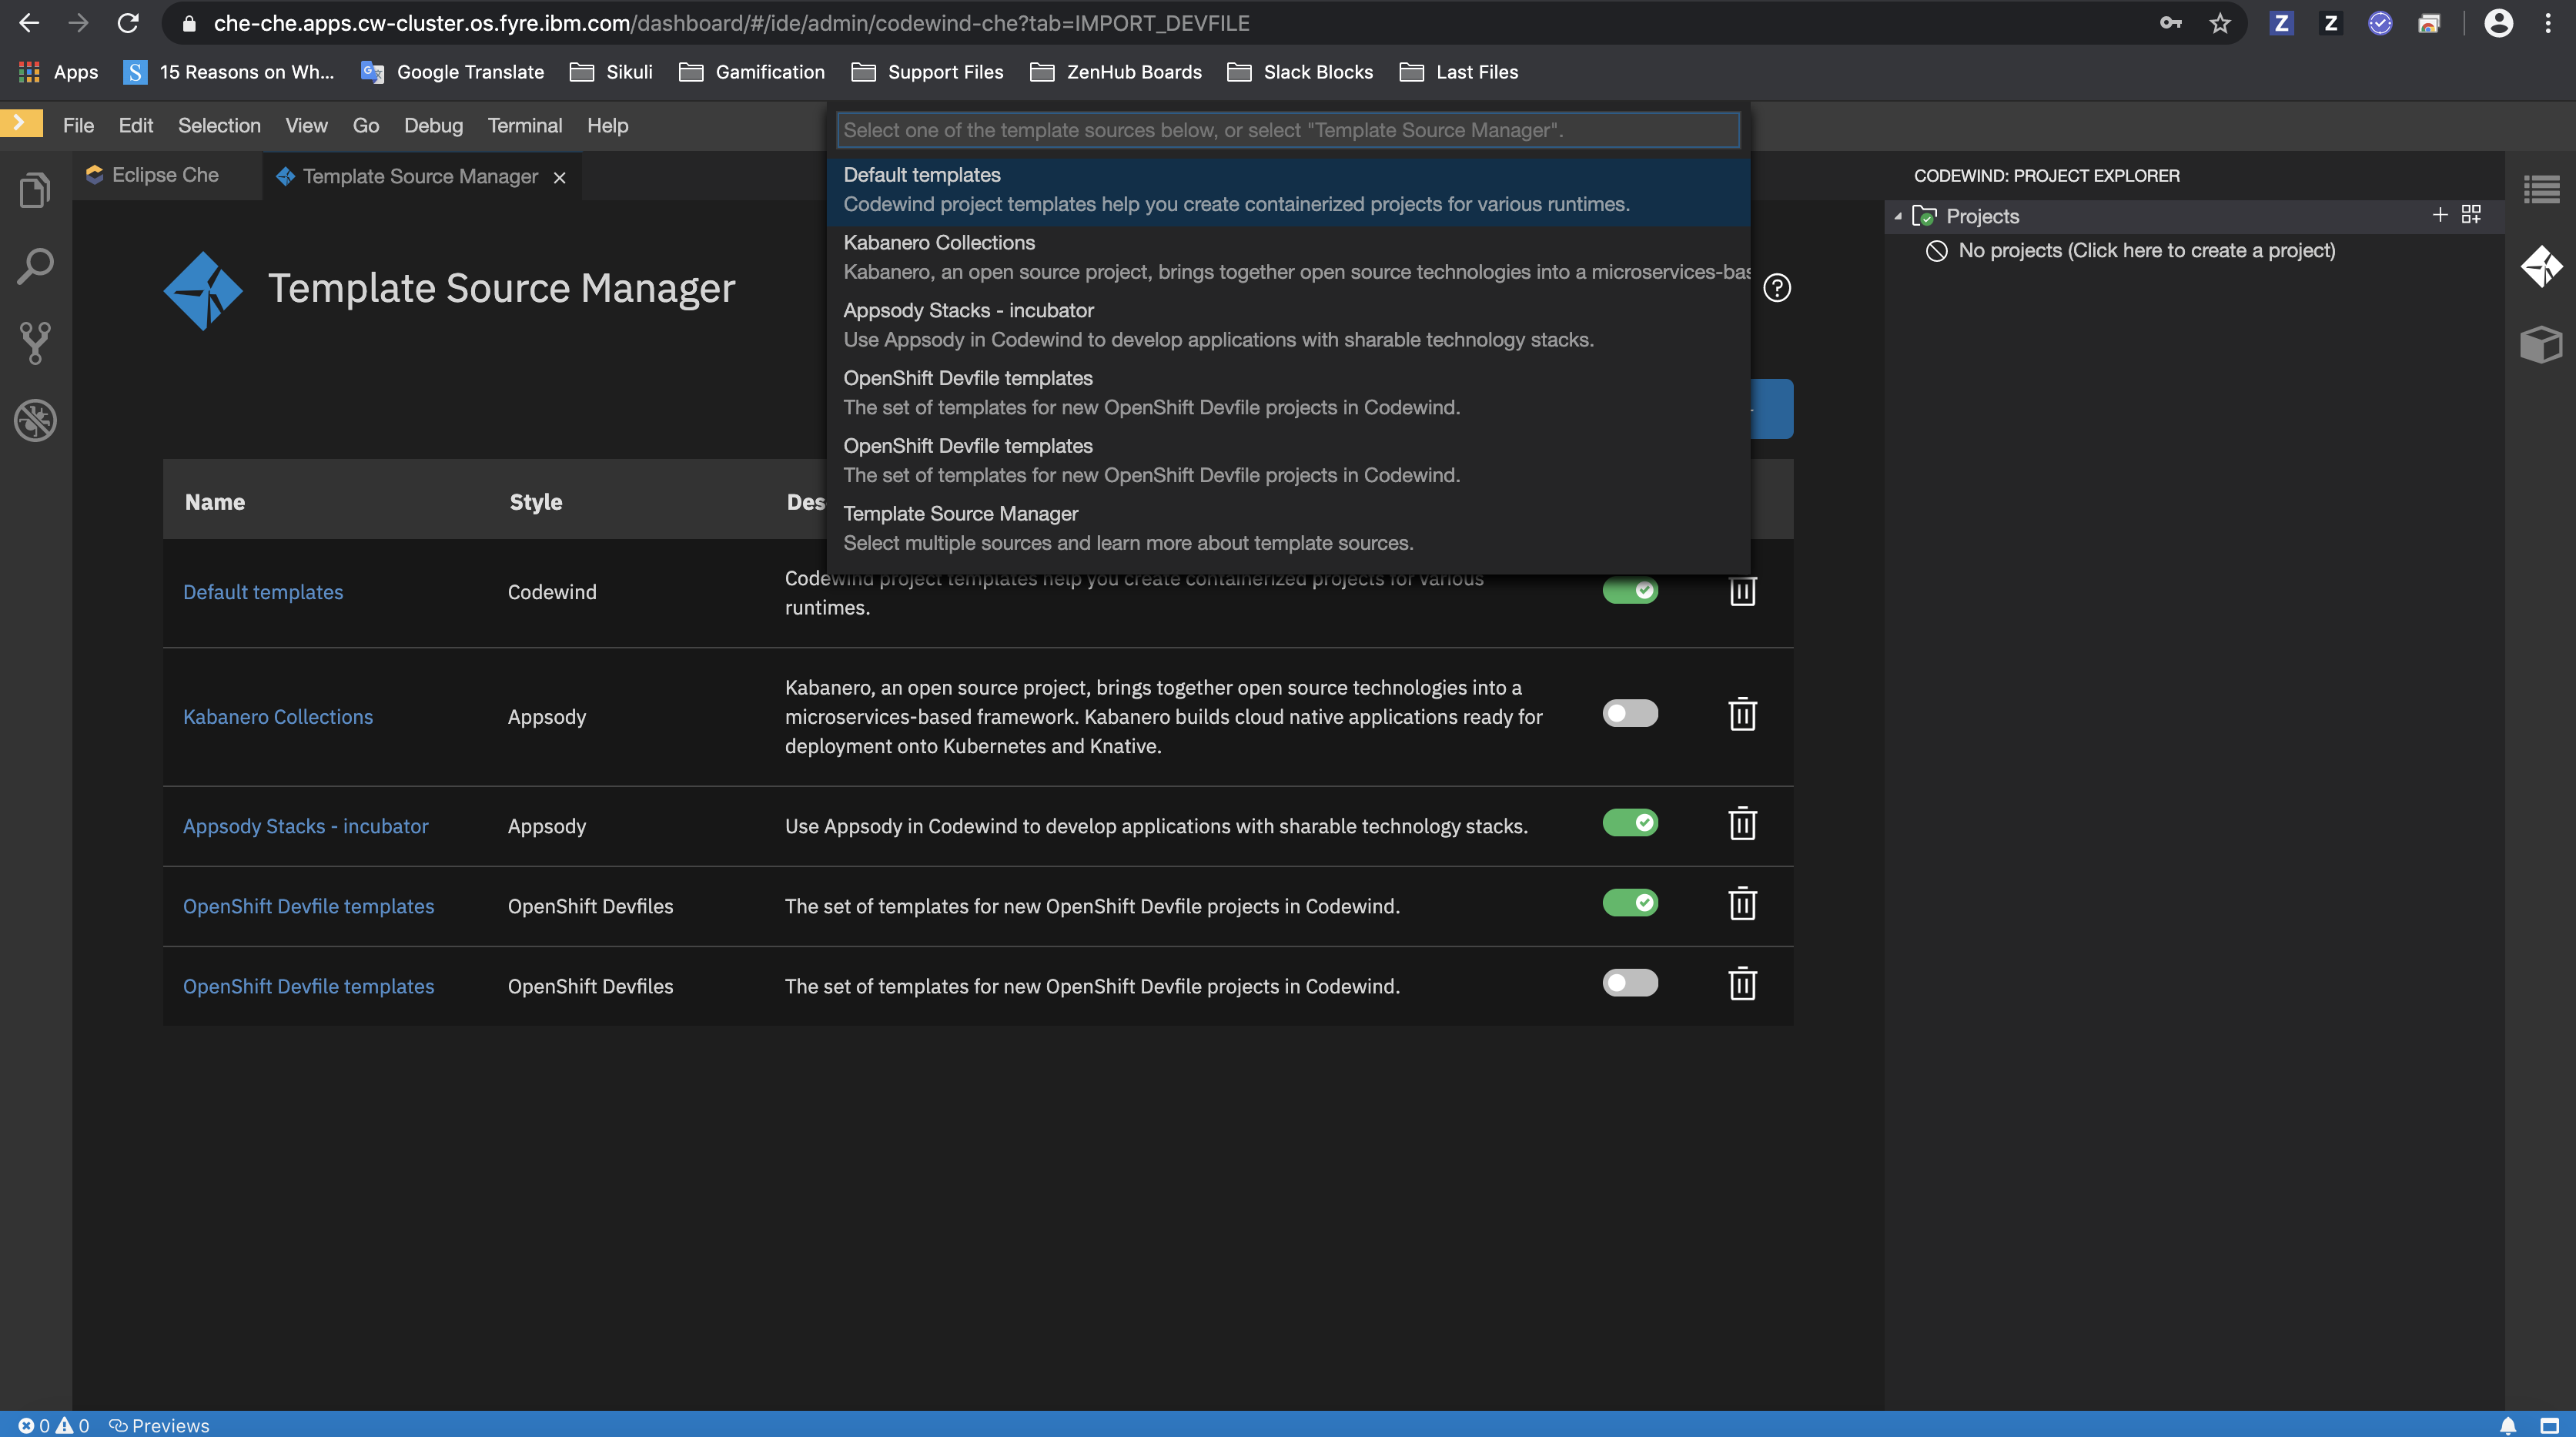The height and width of the screenshot is (1437, 2576).
Task: Click the plus icon next to Projects
Action: coord(2439,215)
